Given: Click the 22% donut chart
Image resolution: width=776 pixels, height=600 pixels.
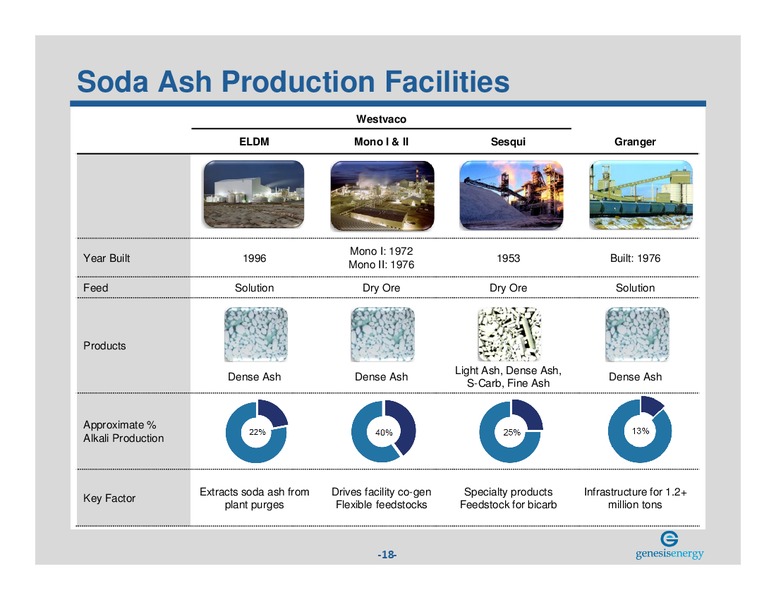Looking at the screenshot, I should [257, 431].
